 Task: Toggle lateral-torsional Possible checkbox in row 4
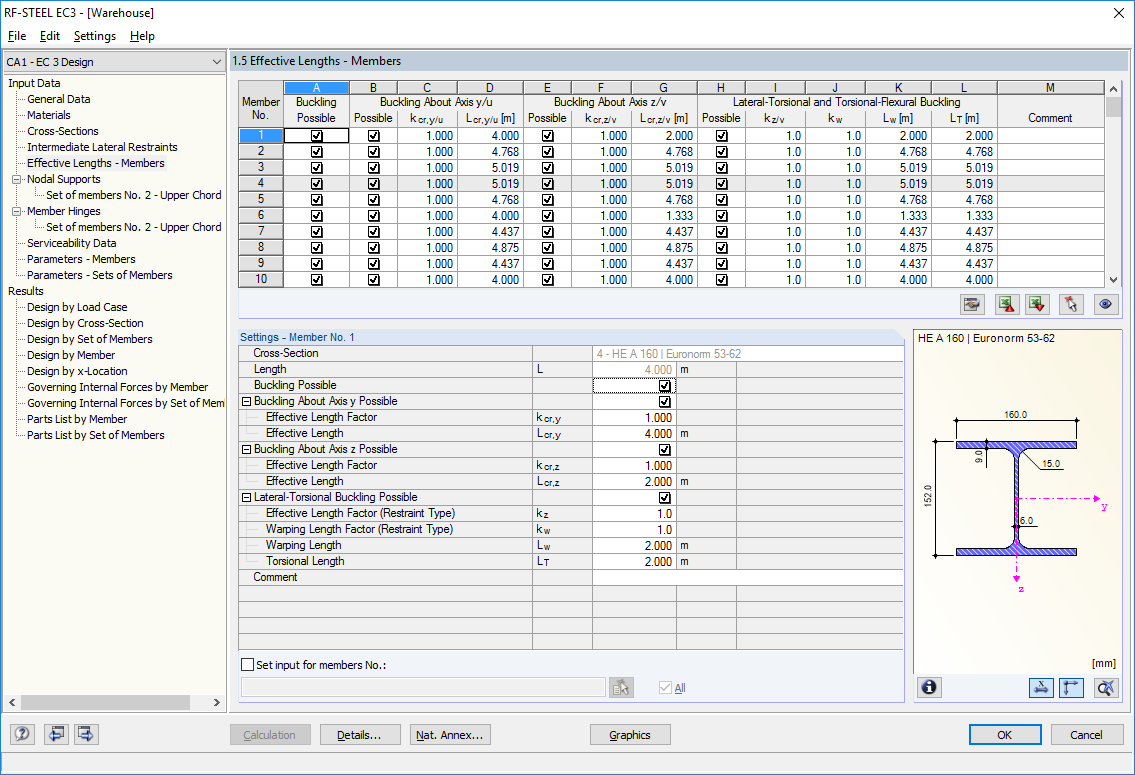722,184
